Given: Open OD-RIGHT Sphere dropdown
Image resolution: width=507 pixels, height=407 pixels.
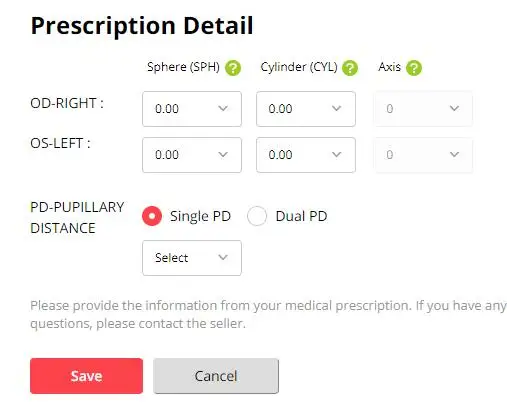Looking at the screenshot, I should (192, 109).
